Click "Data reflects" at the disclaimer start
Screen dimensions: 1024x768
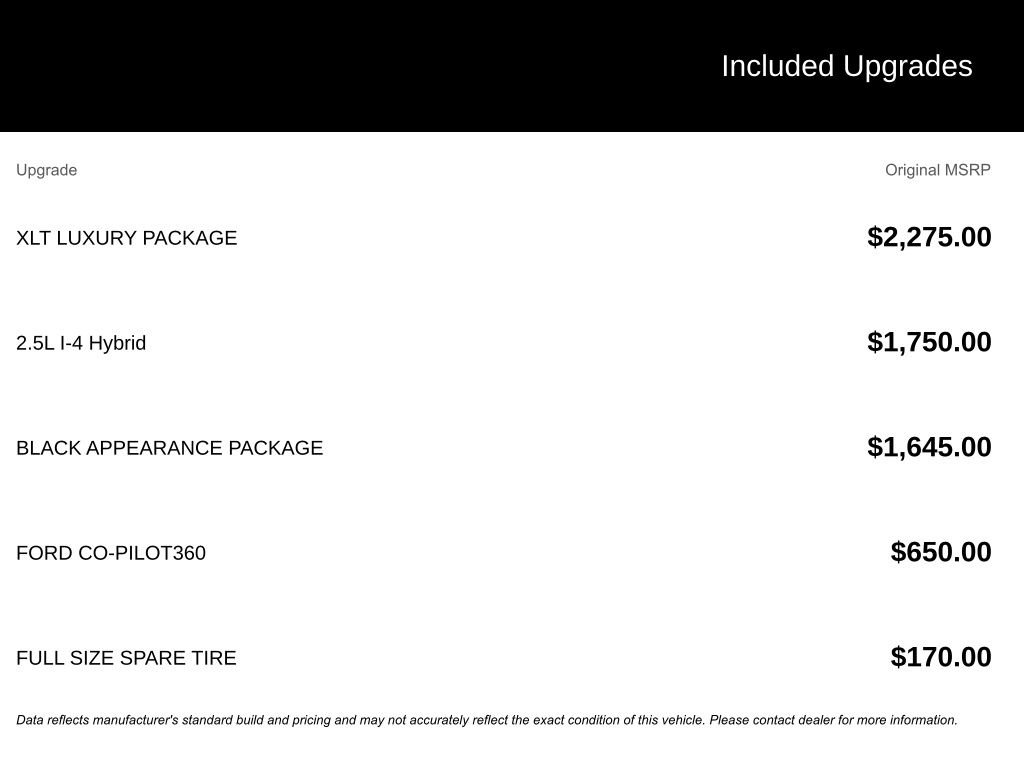pyautogui.click(x=53, y=720)
